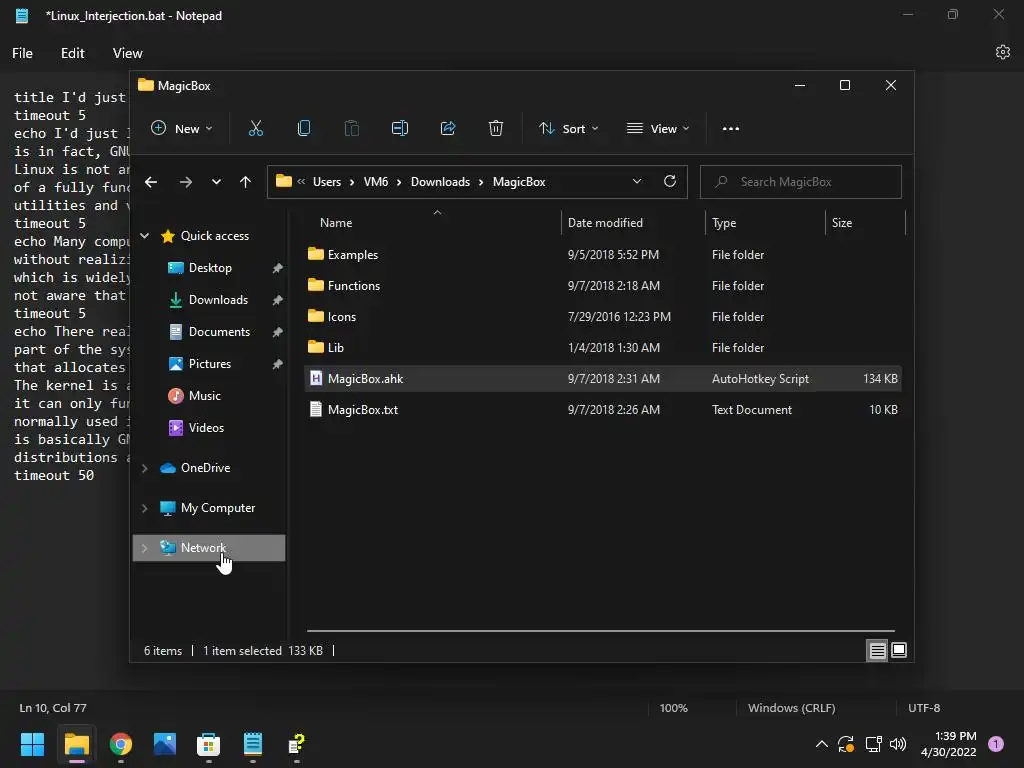The image size is (1024, 768).
Task: Click the 100% zoom level in Notepad status bar
Action: (673, 708)
